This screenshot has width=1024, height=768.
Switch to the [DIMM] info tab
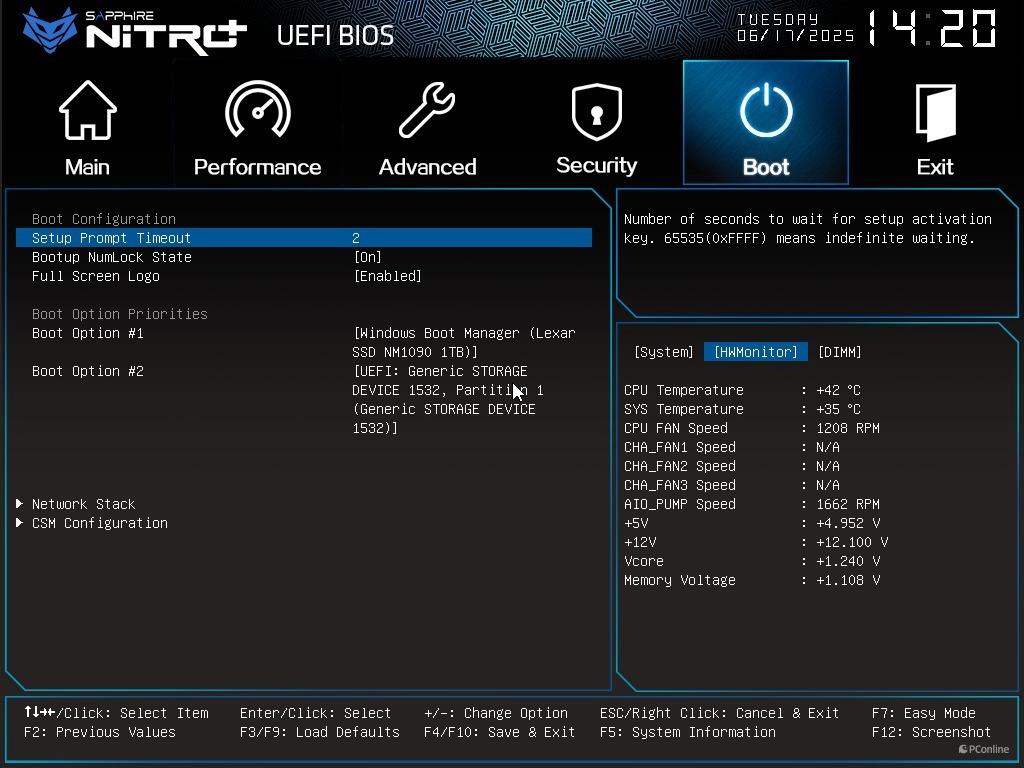840,352
